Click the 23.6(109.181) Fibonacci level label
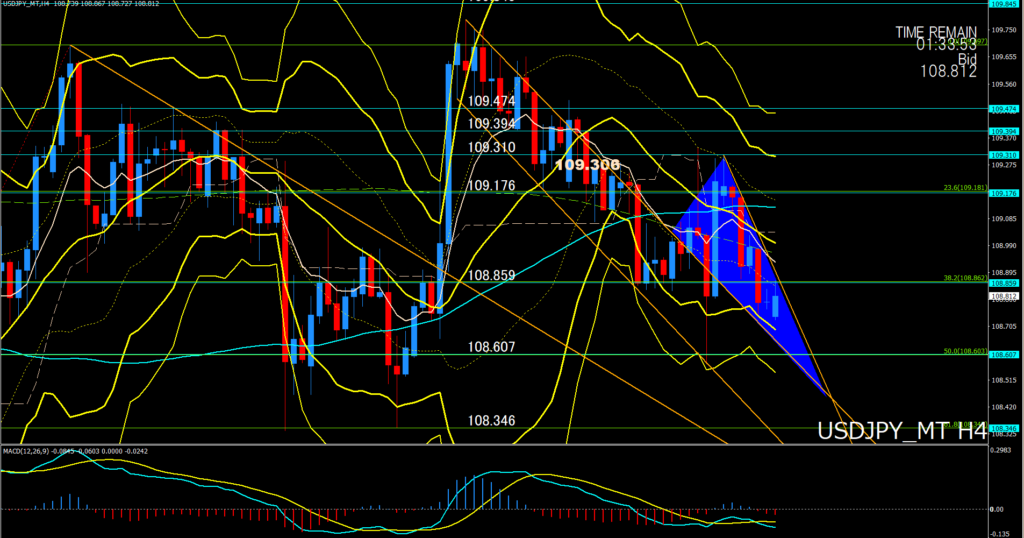 tap(965, 188)
